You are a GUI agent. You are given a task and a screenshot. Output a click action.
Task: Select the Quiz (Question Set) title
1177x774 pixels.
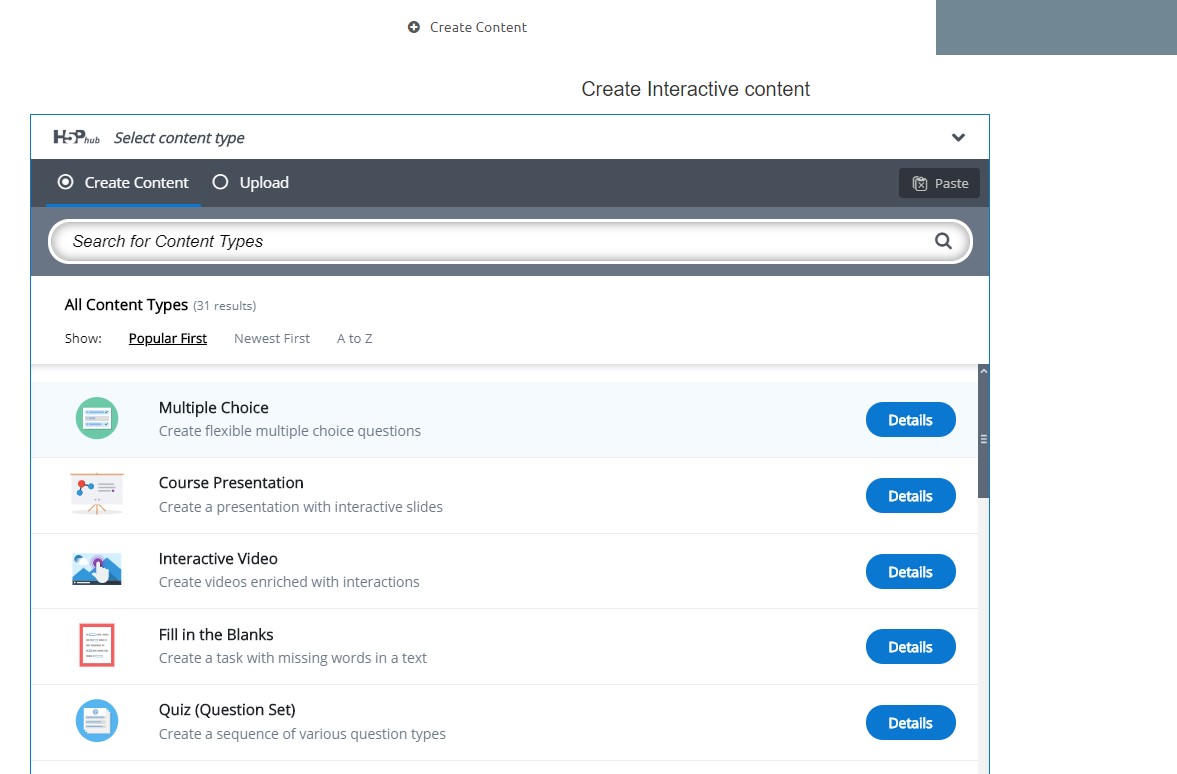pos(227,710)
